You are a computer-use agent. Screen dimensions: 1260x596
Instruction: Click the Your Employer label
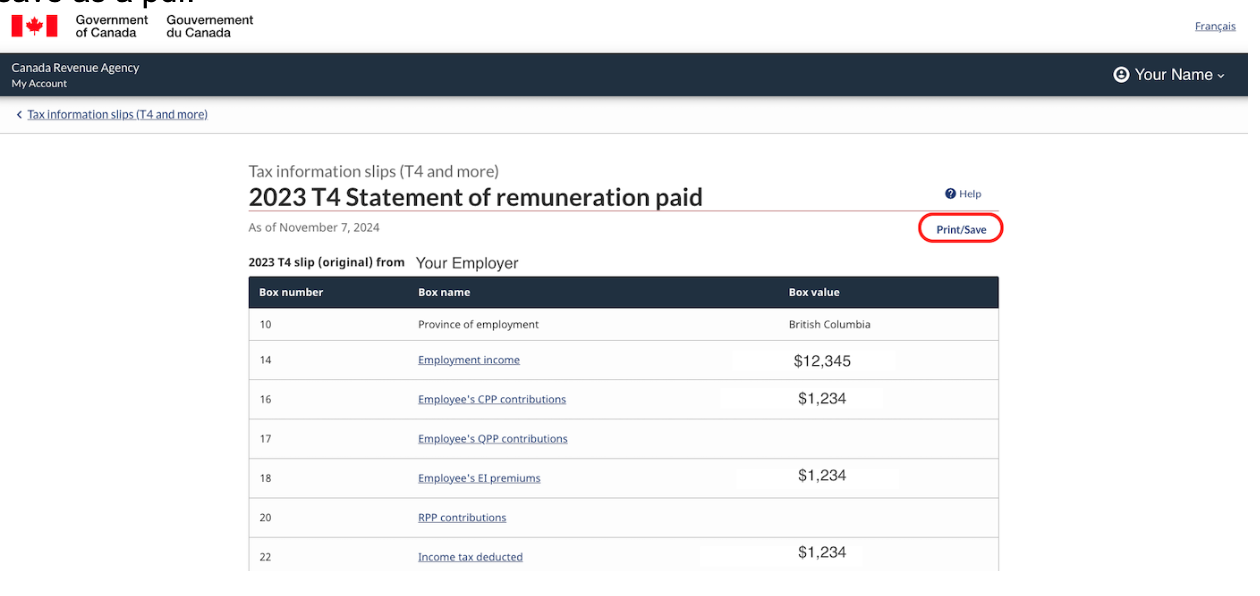467,264
